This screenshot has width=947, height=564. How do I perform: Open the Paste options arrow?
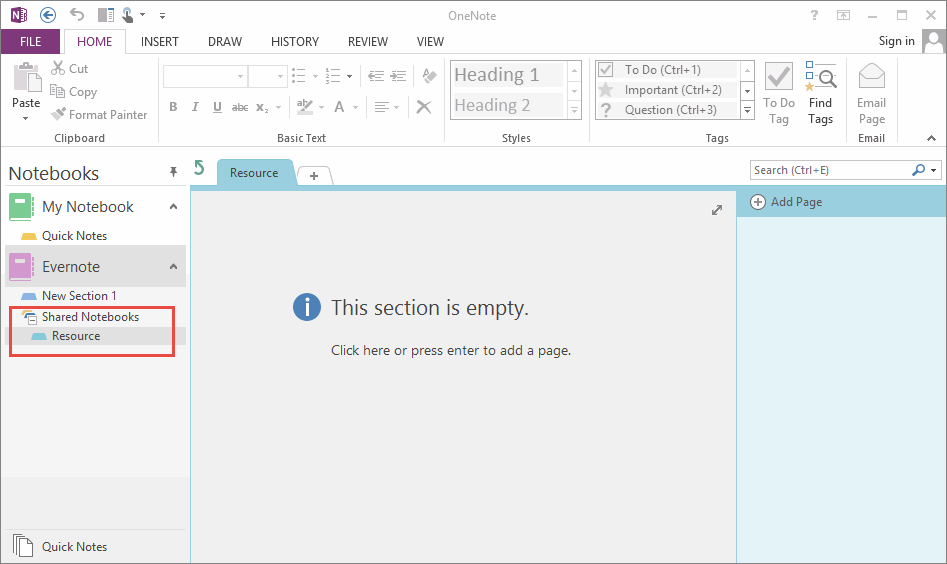26,118
